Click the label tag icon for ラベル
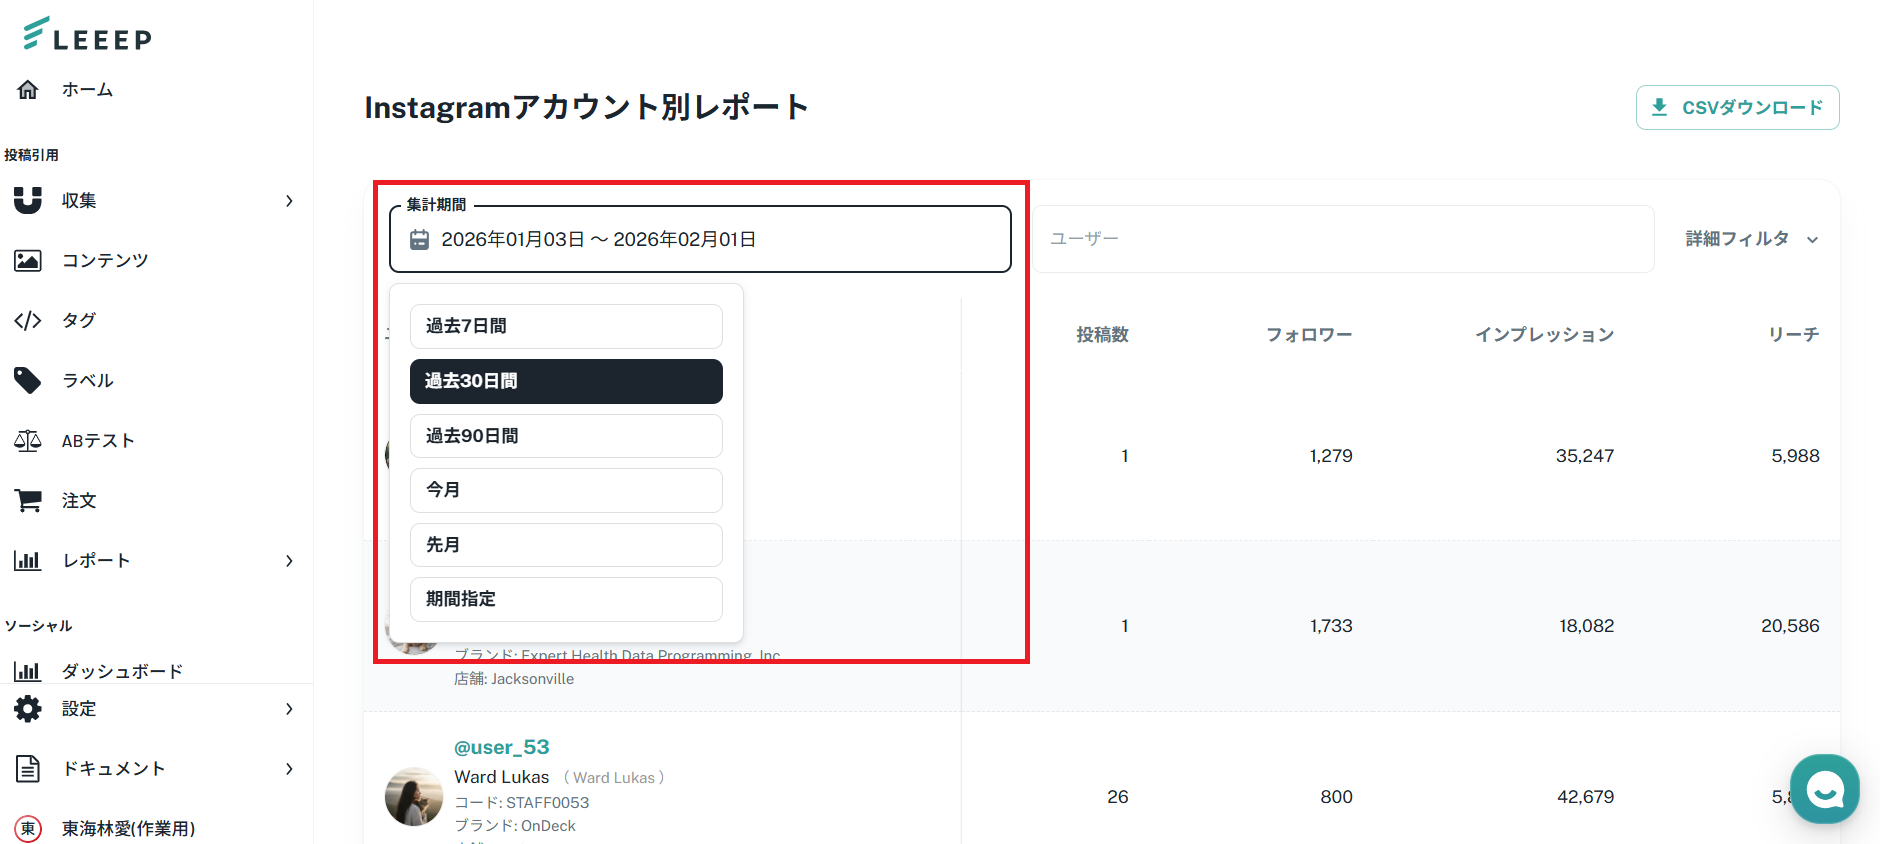1880x844 pixels. (x=28, y=380)
